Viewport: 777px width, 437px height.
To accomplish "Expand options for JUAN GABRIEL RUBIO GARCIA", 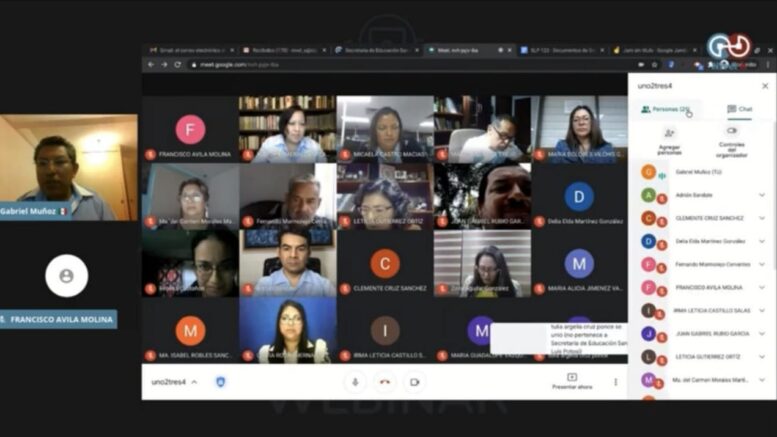I will coord(762,334).
